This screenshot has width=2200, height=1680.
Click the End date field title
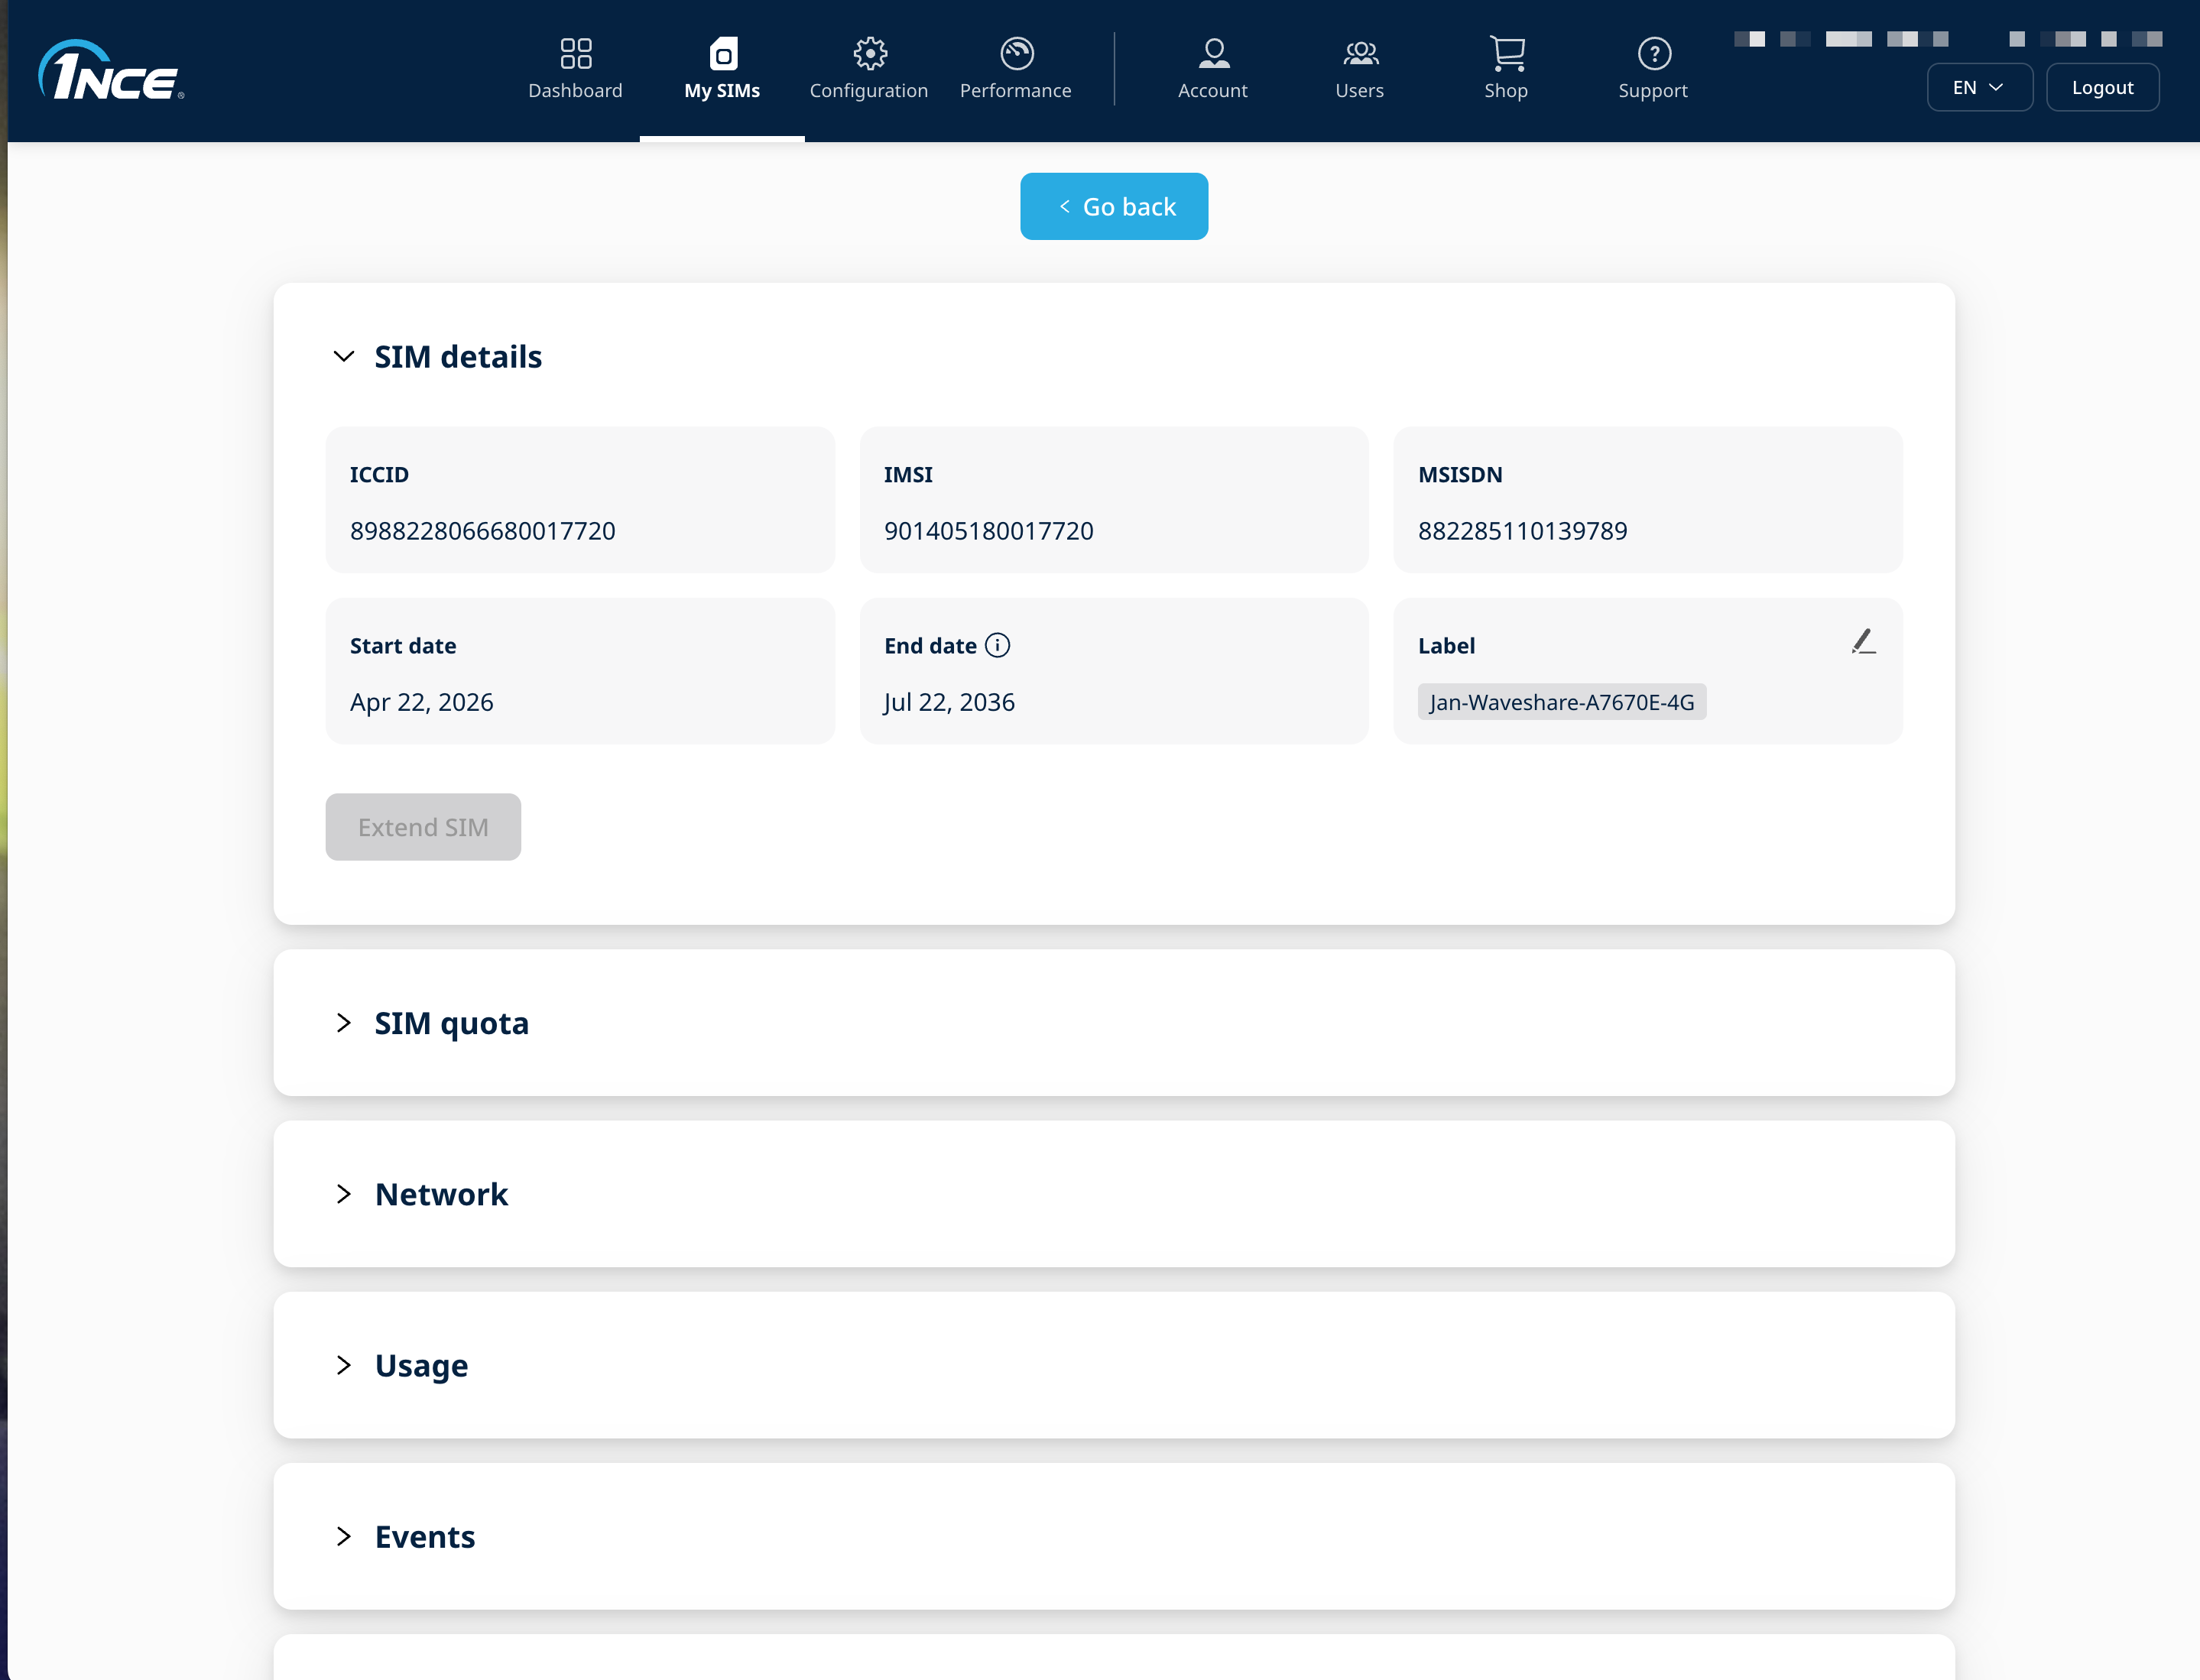click(x=930, y=645)
